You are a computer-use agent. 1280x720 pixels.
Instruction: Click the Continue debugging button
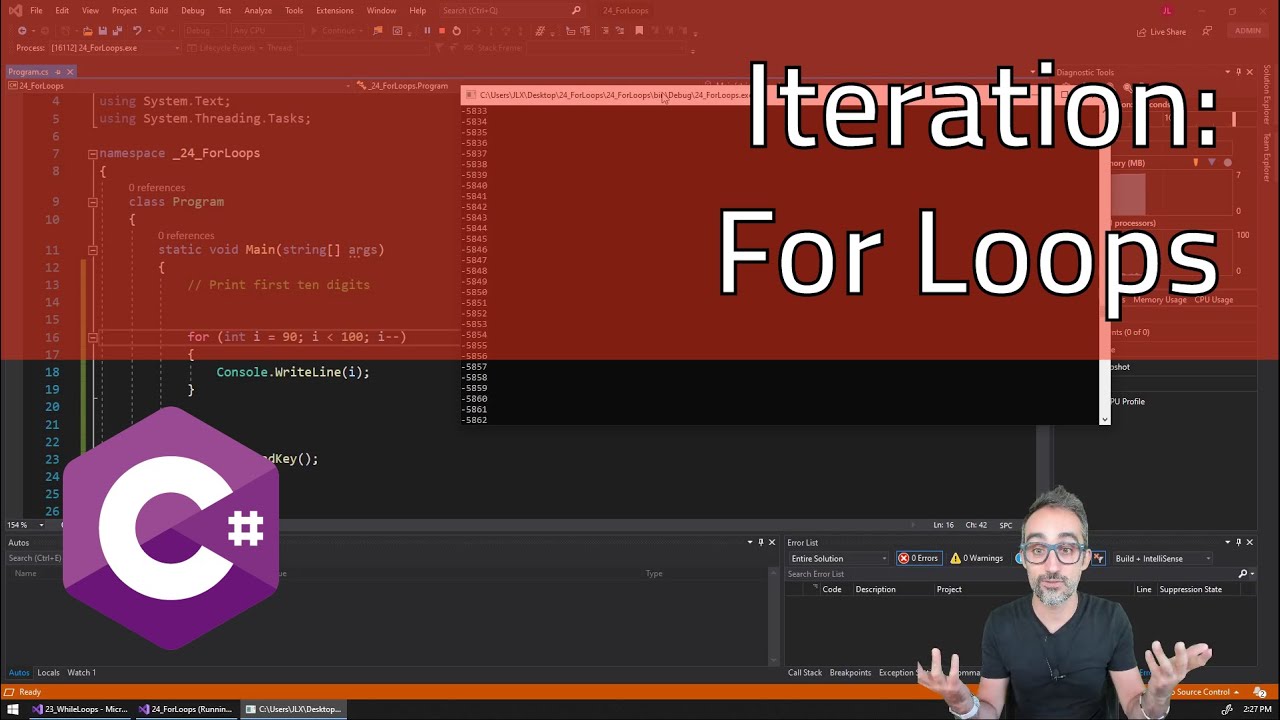(x=337, y=31)
